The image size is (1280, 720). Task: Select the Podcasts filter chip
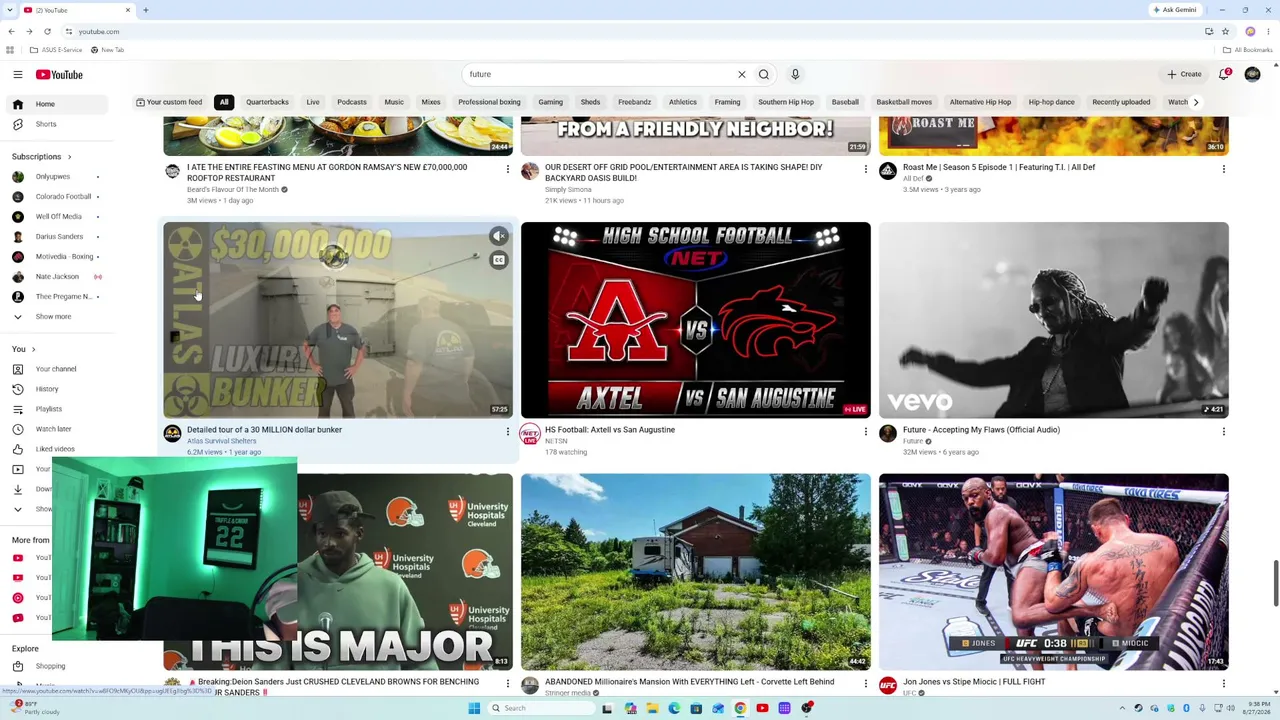[352, 102]
